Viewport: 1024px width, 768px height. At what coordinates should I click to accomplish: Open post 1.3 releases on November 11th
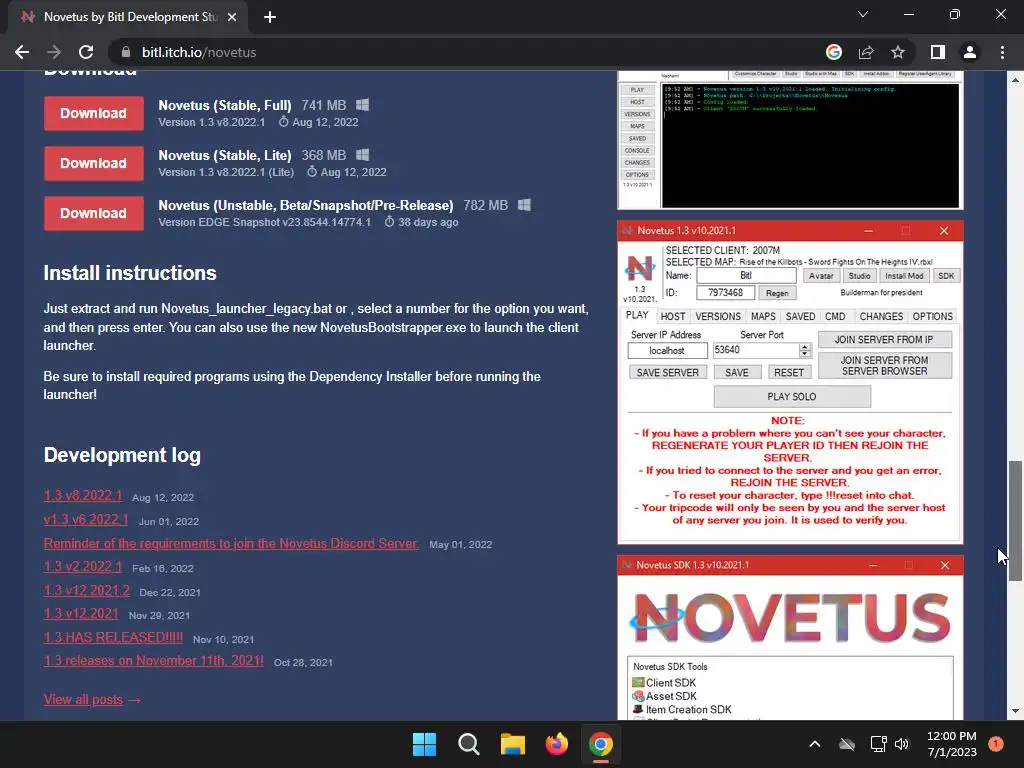click(x=153, y=661)
